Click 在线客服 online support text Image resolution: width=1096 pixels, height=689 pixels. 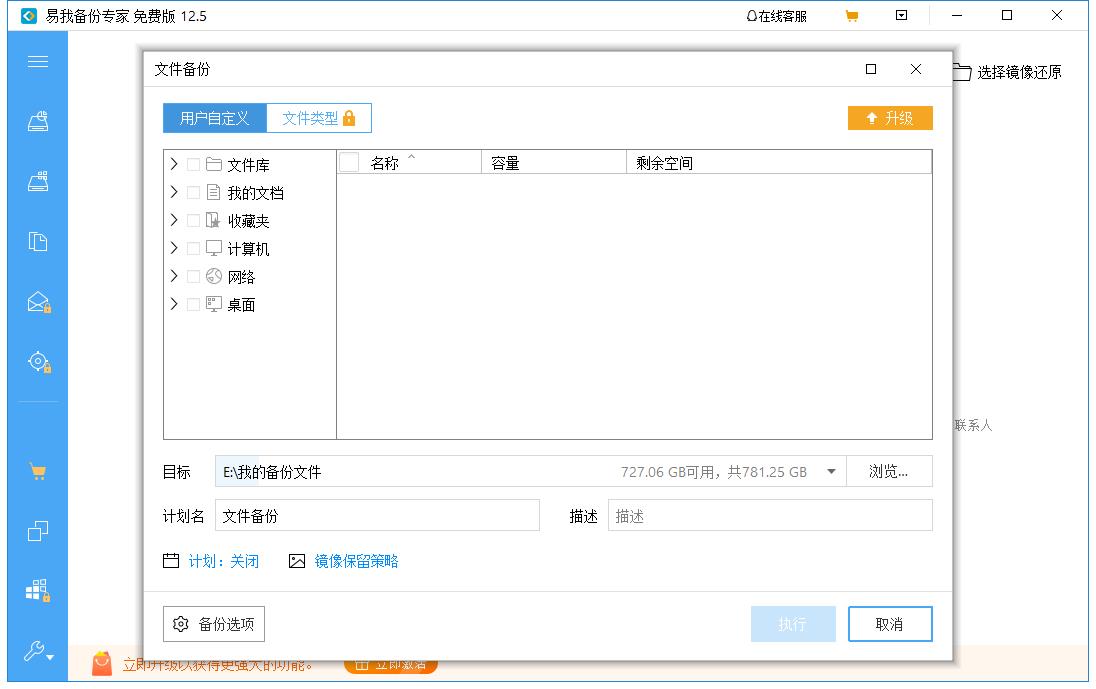click(x=783, y=16)
